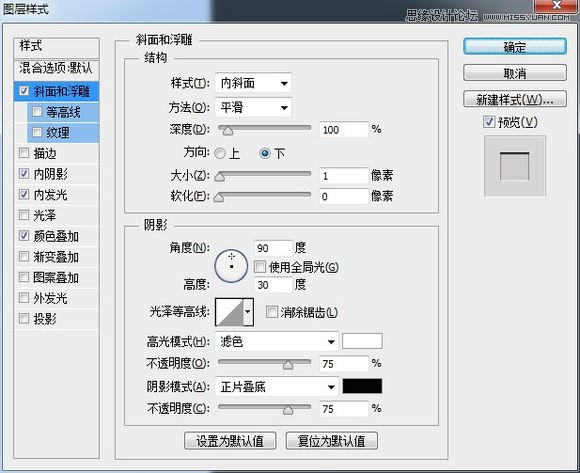Screen dimensions: 580x473
Task: Open black 阴影模式 color swatch
Action: 362,386
